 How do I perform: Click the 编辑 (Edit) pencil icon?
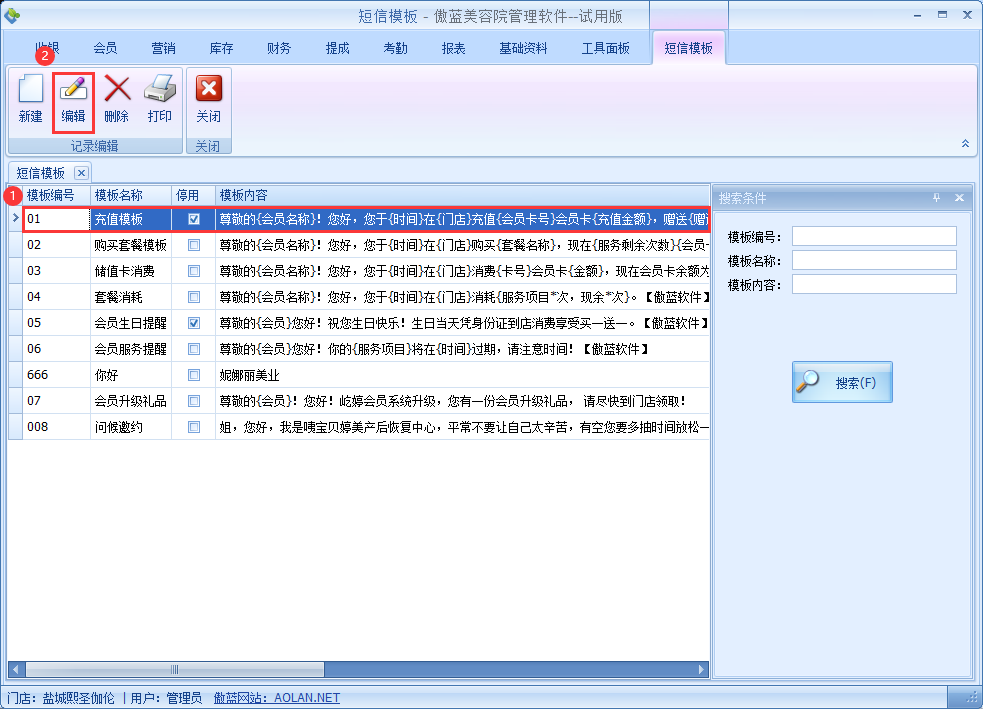pyautogui.click(x=73, y=91)
